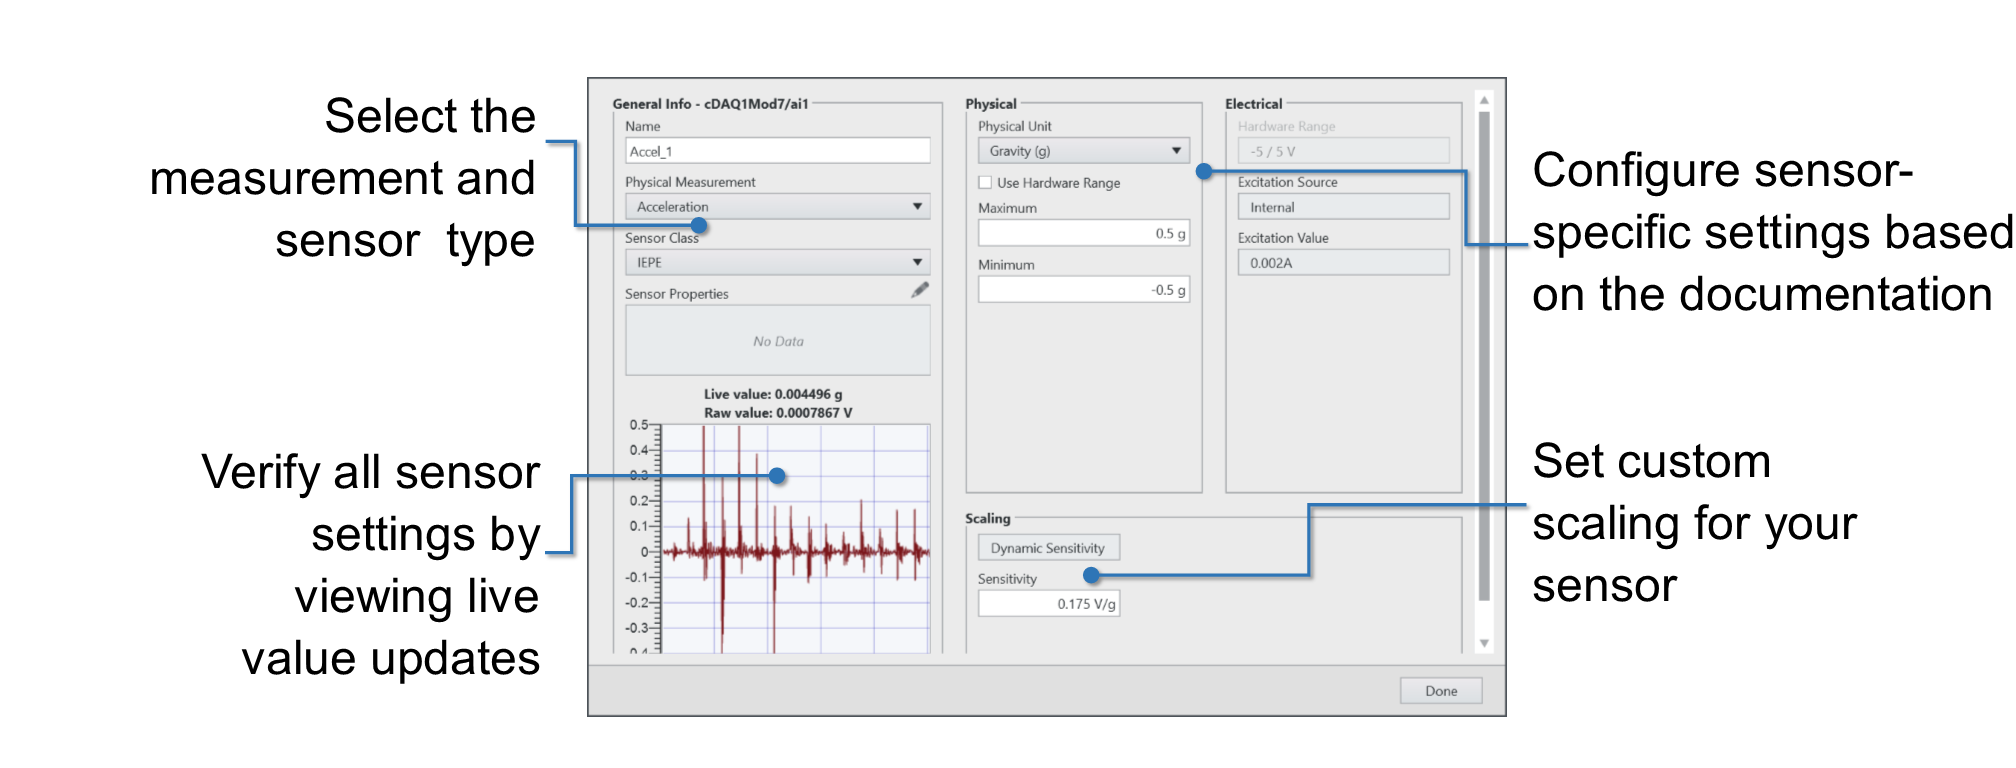The width and height of the screenshot is (2016, 768).
Task: Click the Name field containing Accel_1
Action: tap(777, 151)
